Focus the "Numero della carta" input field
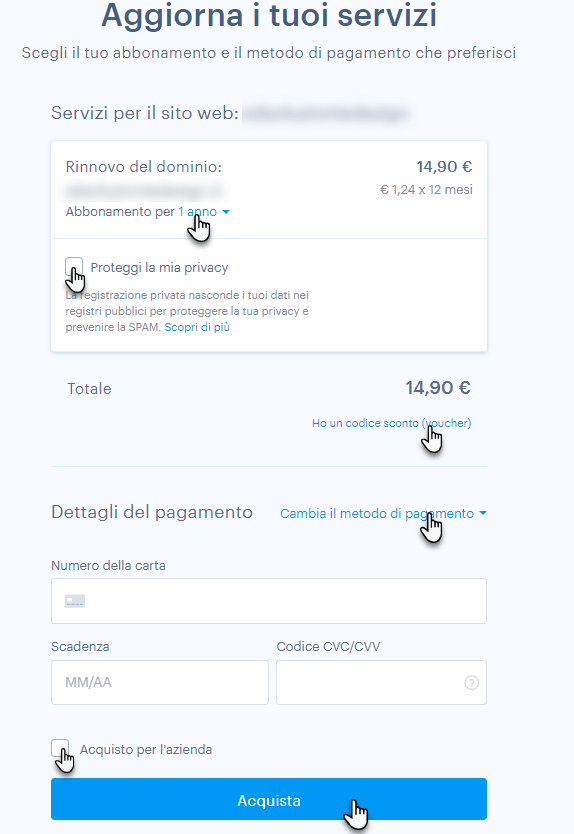Image resolution: width=574 pixels, height=834 pixels. click(269, 601)
